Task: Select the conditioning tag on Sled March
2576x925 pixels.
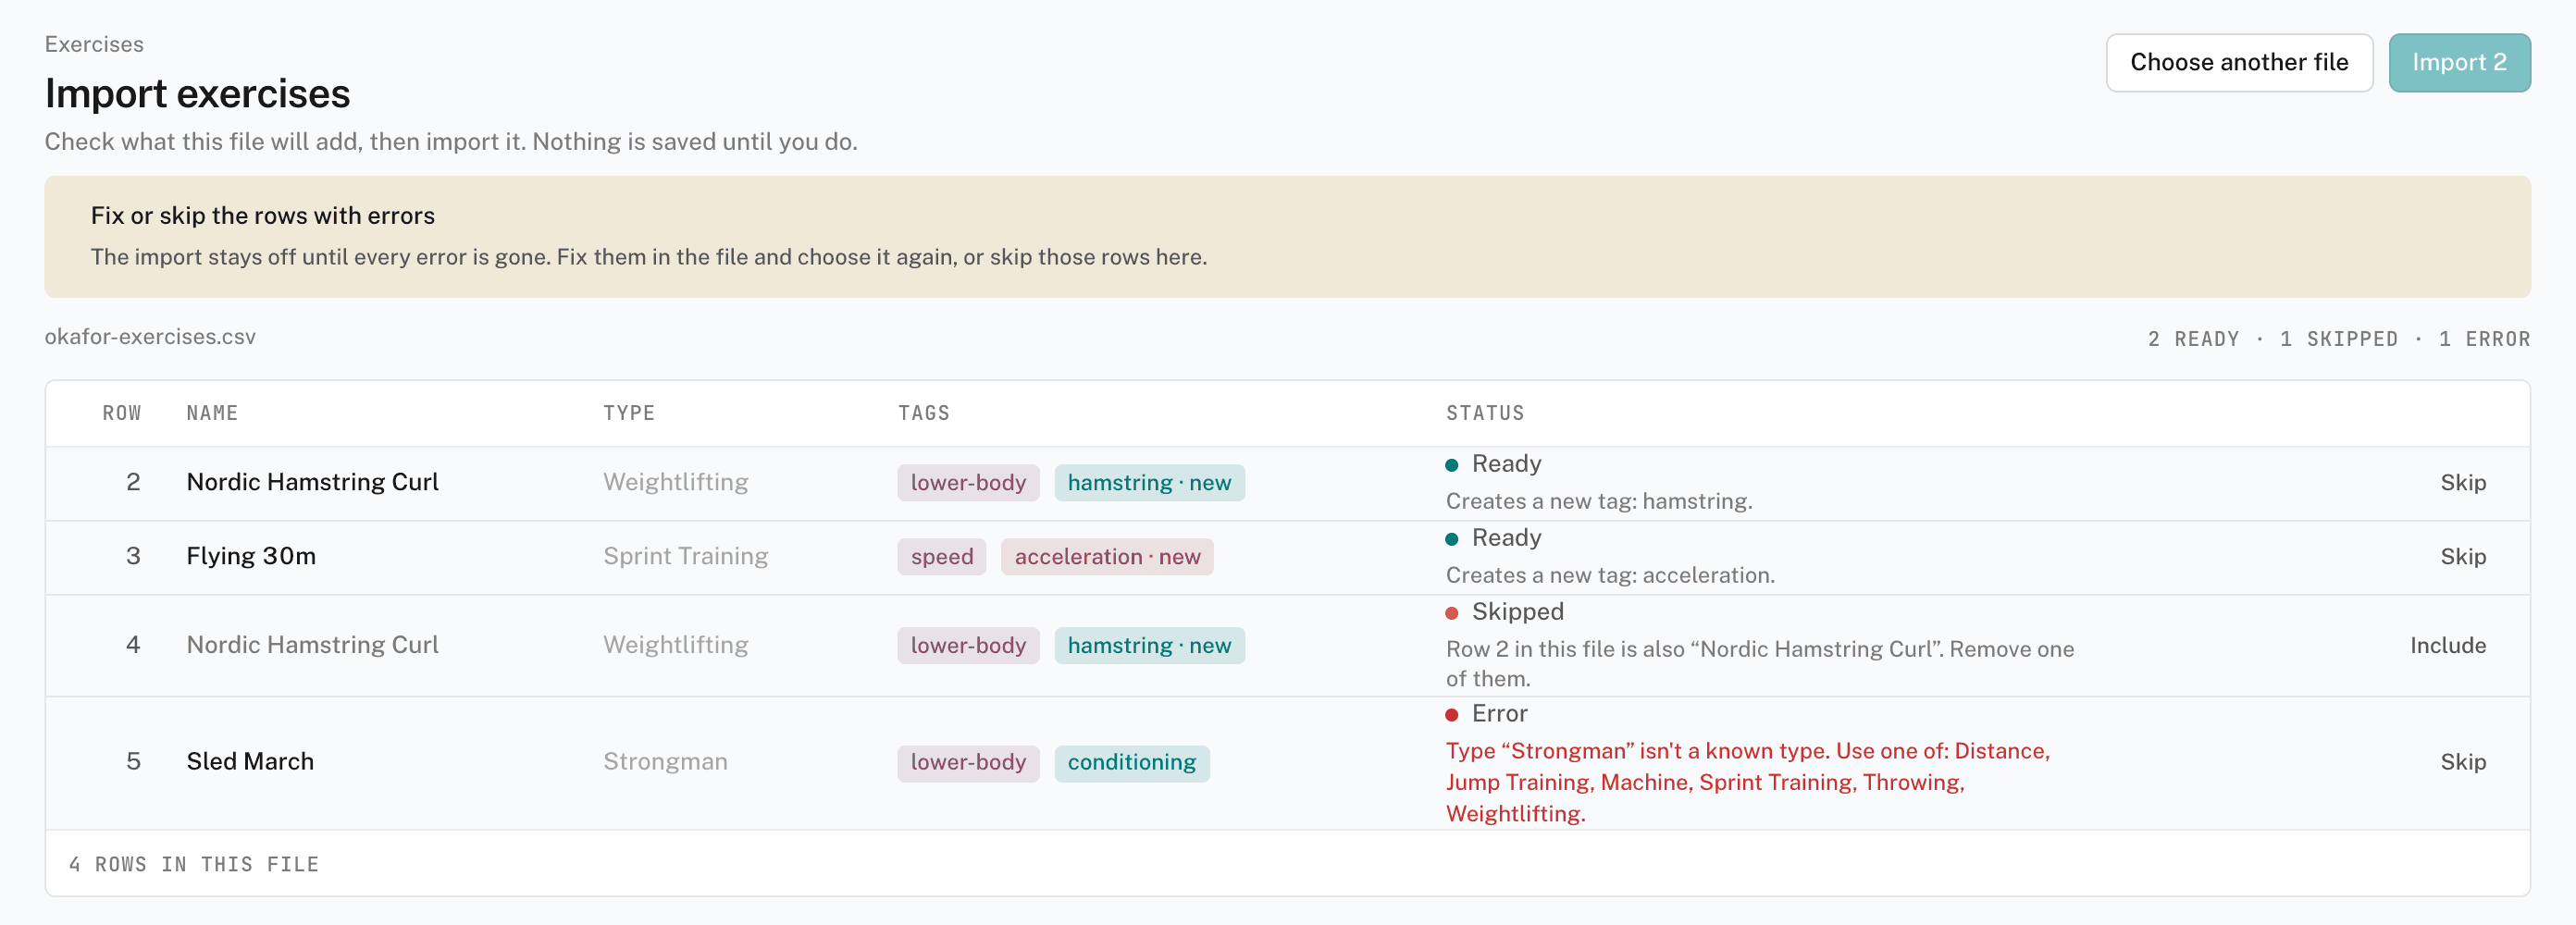Action: click(1131, 763)
